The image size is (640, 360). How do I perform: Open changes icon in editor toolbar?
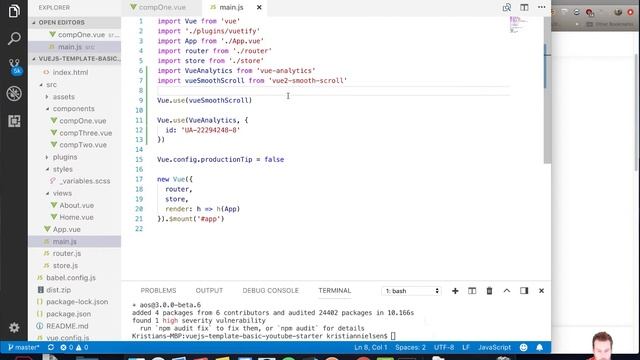click(x=507, y=7)
